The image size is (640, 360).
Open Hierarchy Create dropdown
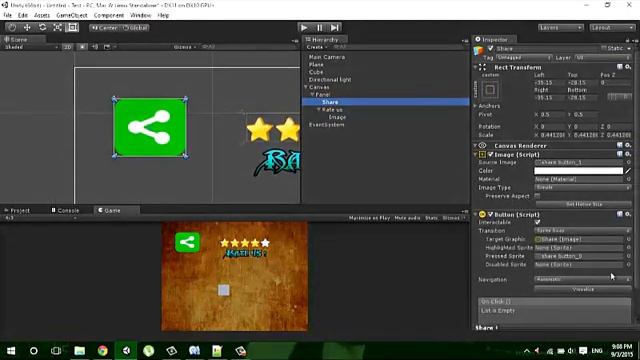[x=317, y=47]
